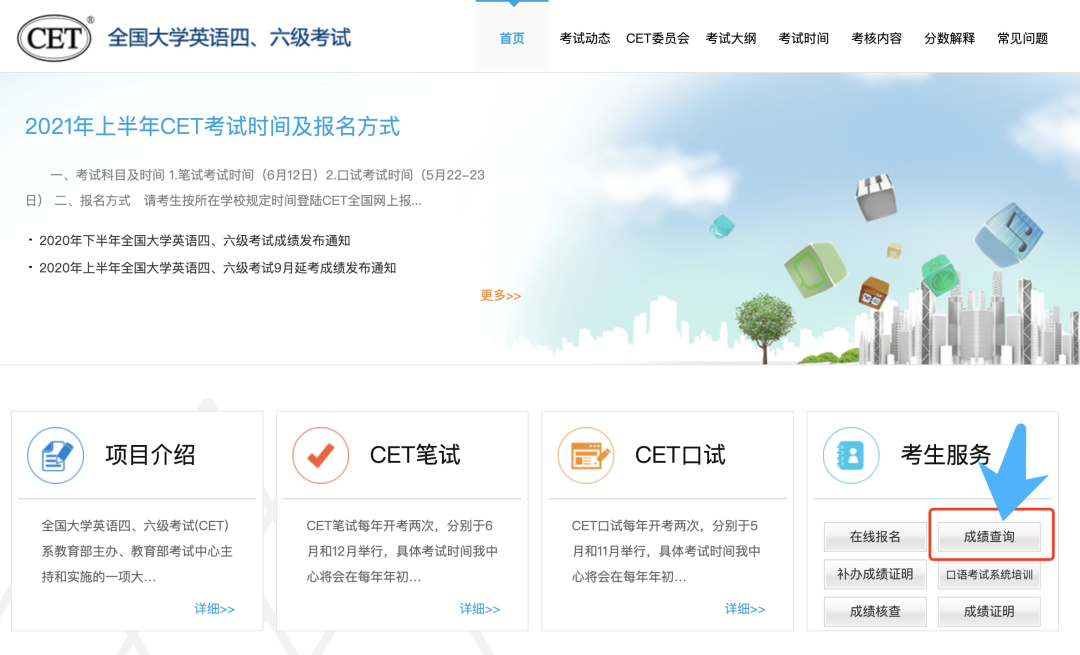Viewport: 1080px width, 655px height.
Task: Click the 成绩核查 button
Action: [x=875, y=612]
